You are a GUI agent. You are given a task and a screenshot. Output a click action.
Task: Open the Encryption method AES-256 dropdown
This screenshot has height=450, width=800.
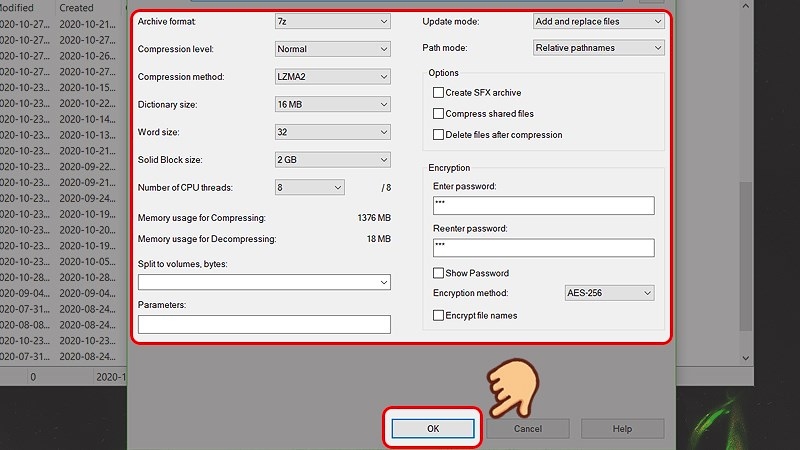tap(609, 293)
